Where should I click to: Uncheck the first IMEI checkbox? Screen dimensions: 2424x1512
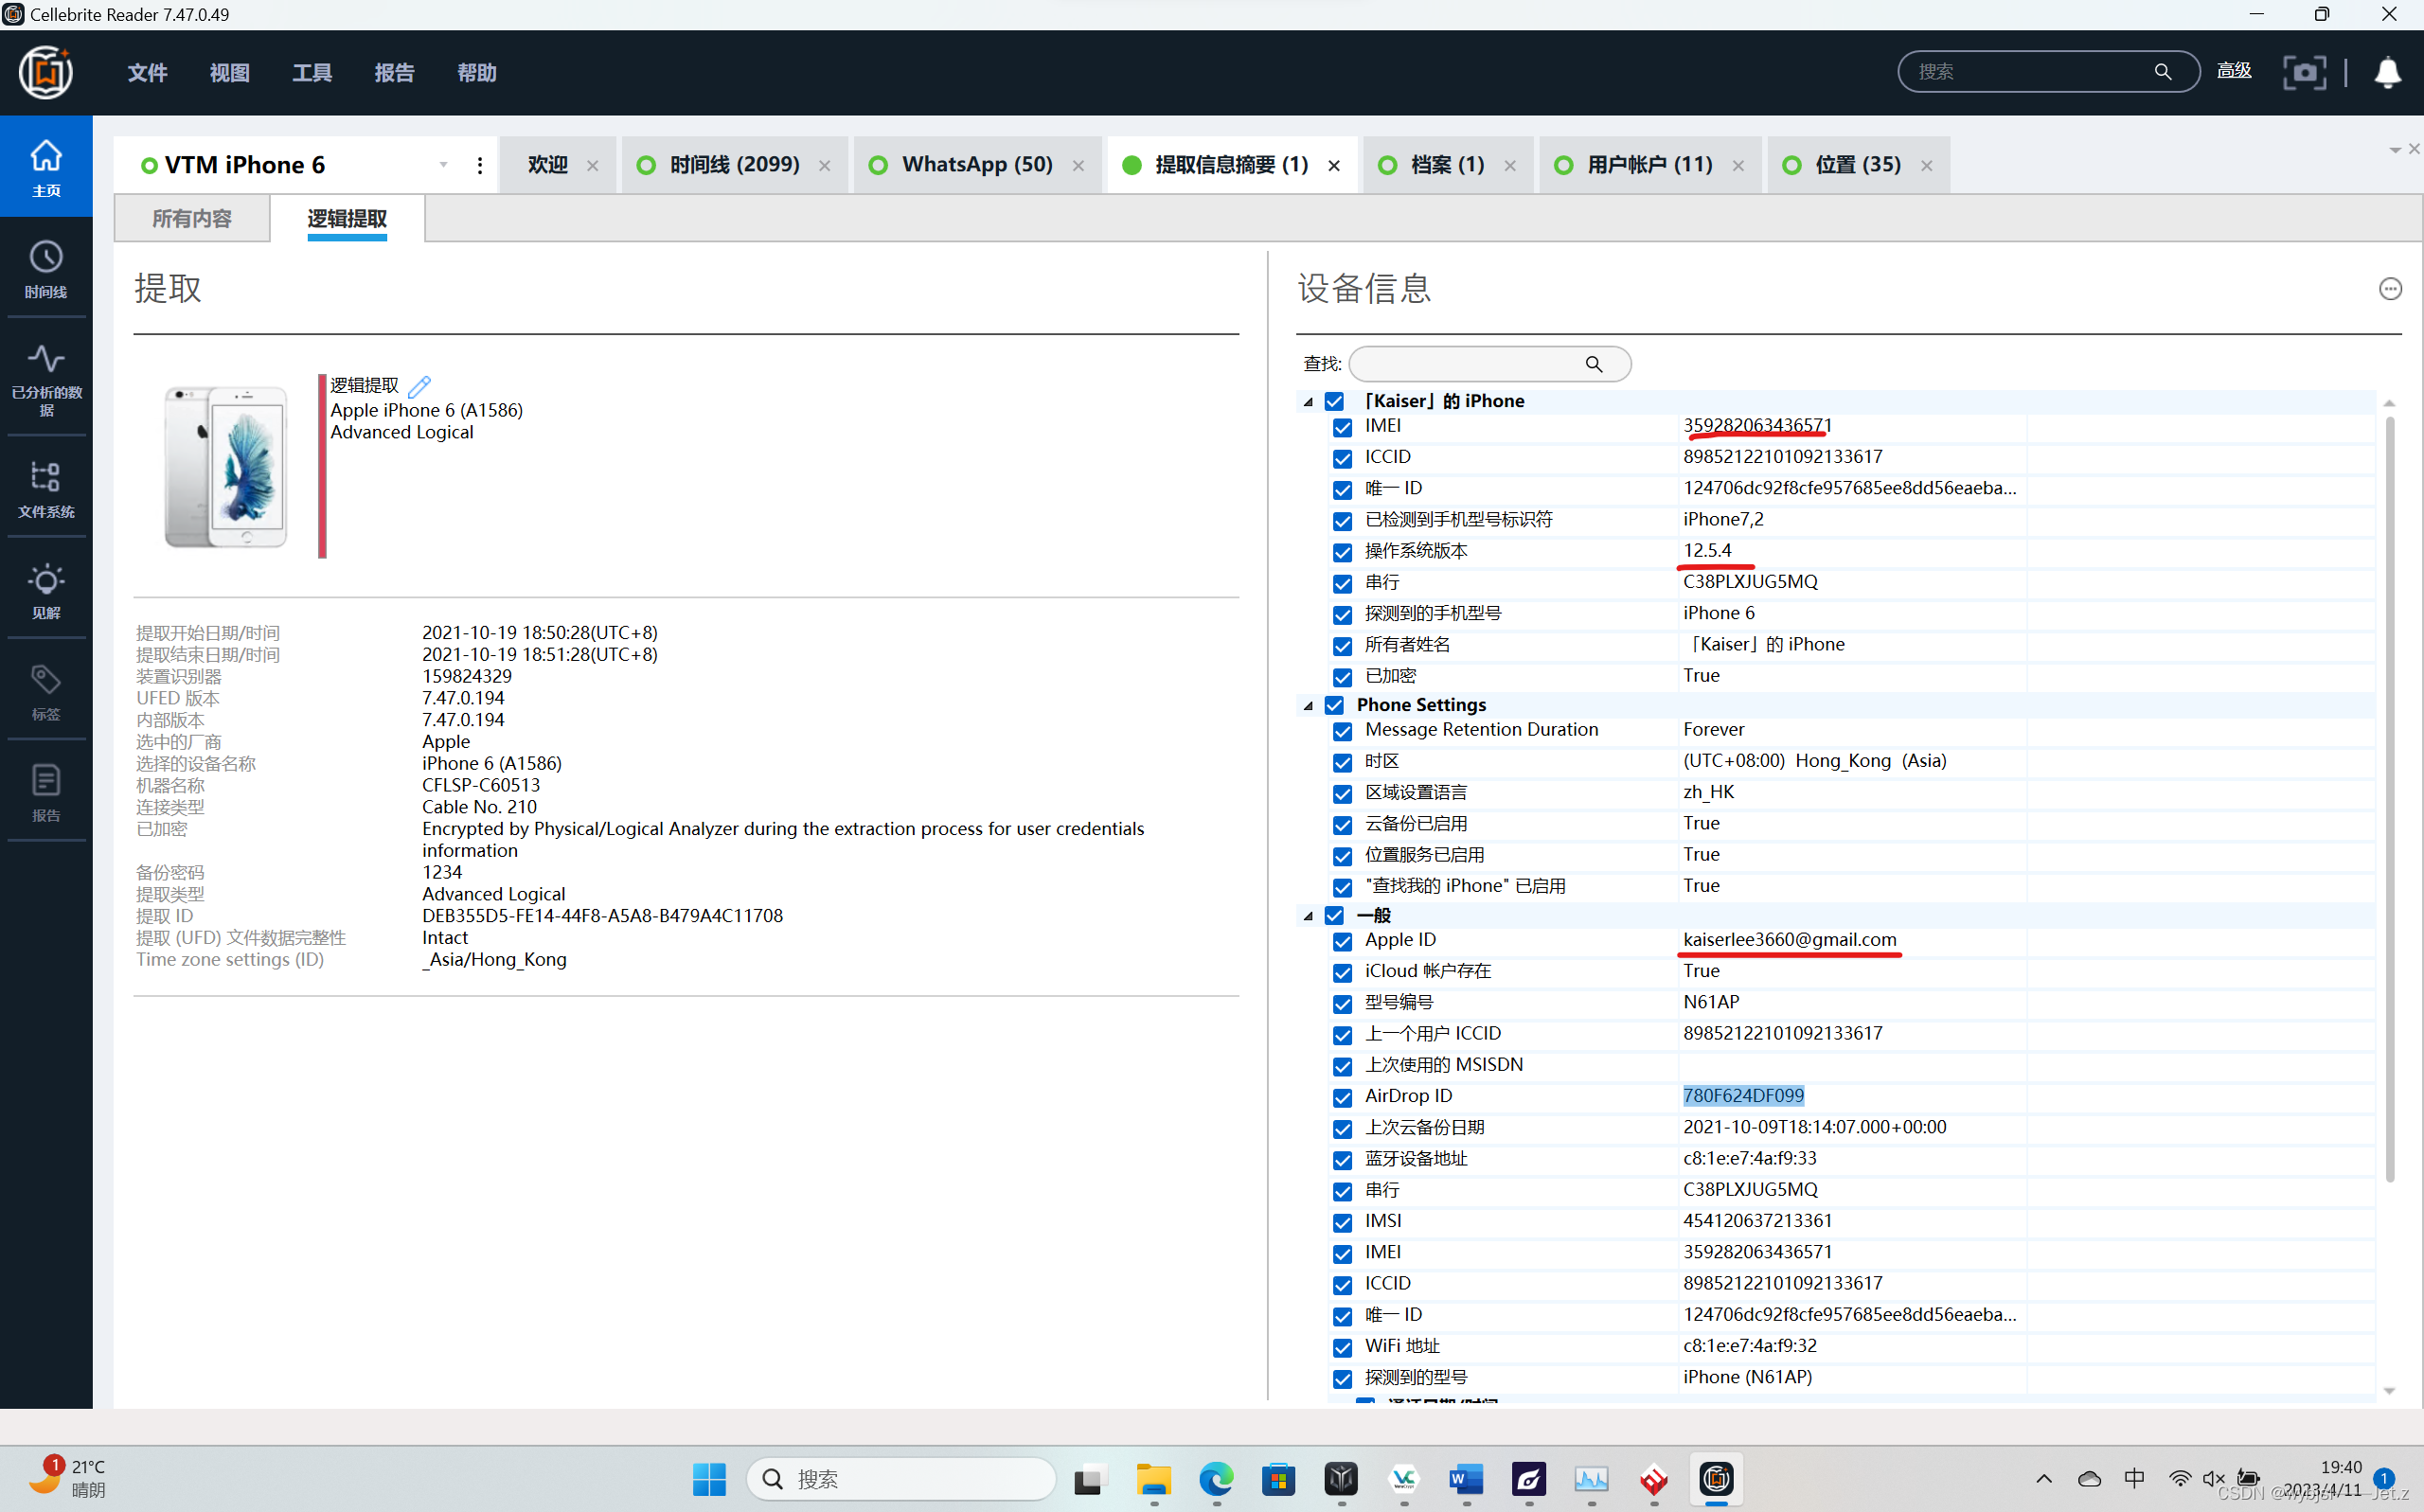[x=1342, y=427]
